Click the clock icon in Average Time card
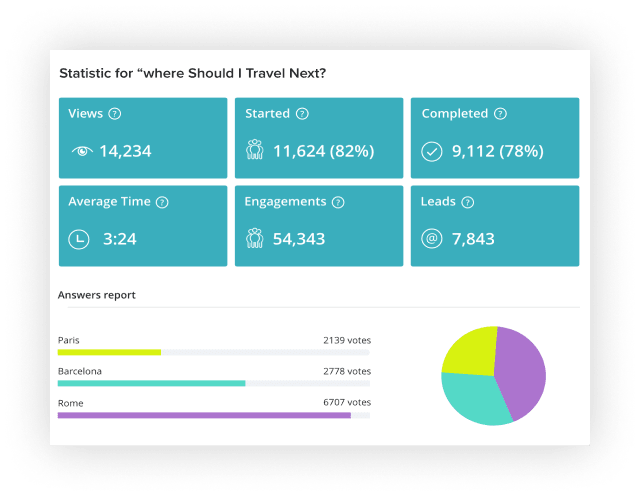The height and width of the screenshot is (496, 640). click(x=77, y=239)
